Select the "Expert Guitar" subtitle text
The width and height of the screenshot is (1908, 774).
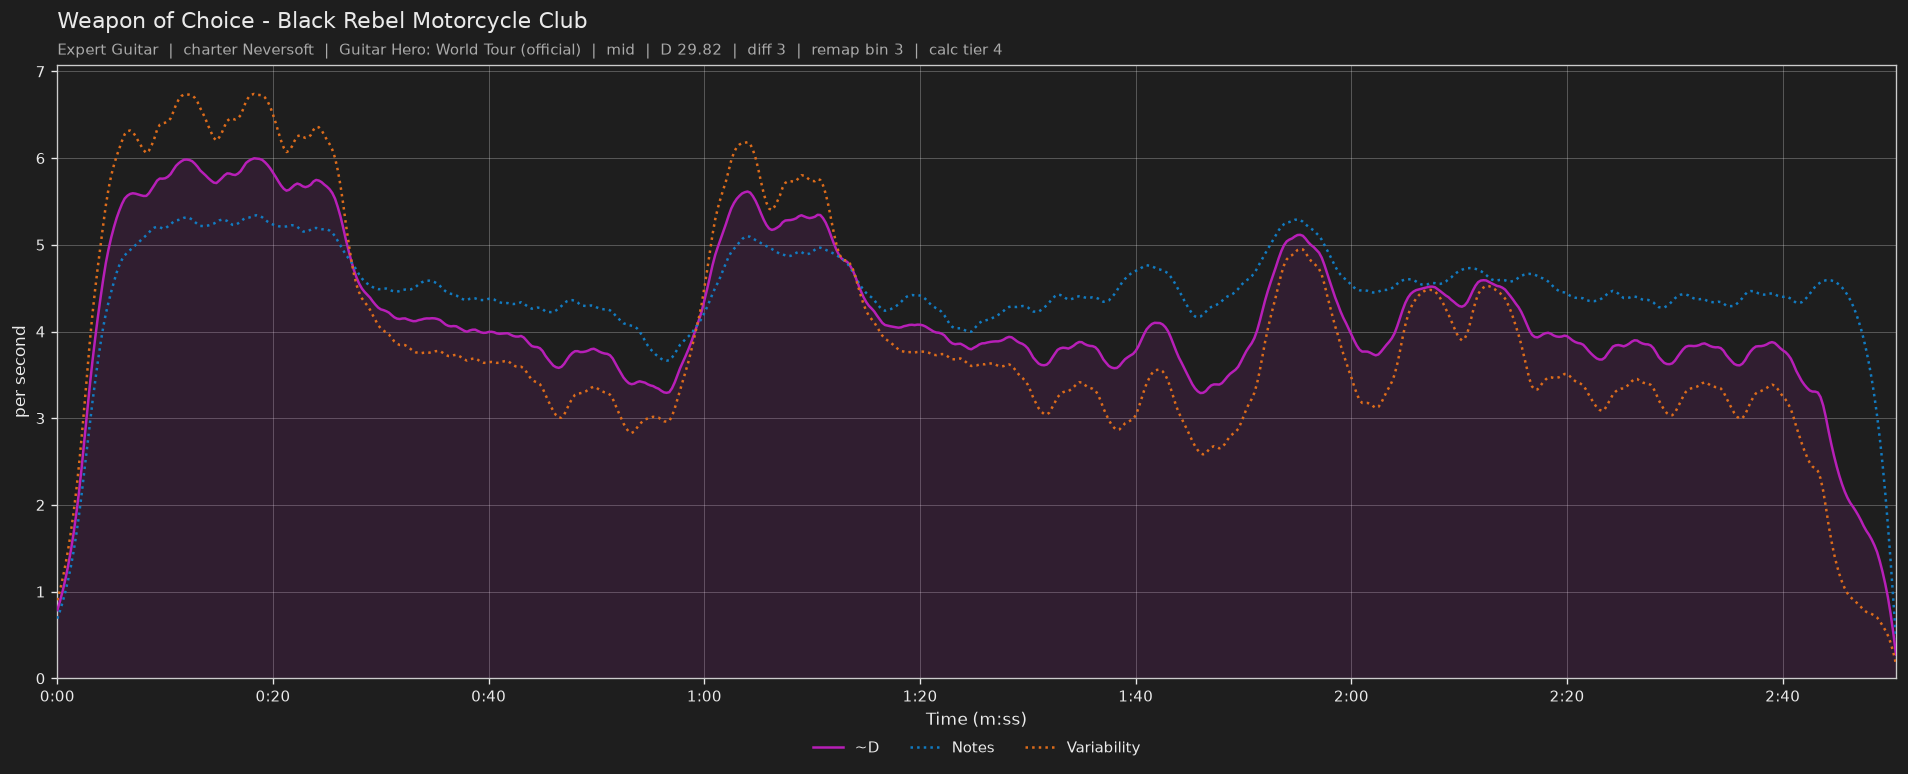coord(108,50)
